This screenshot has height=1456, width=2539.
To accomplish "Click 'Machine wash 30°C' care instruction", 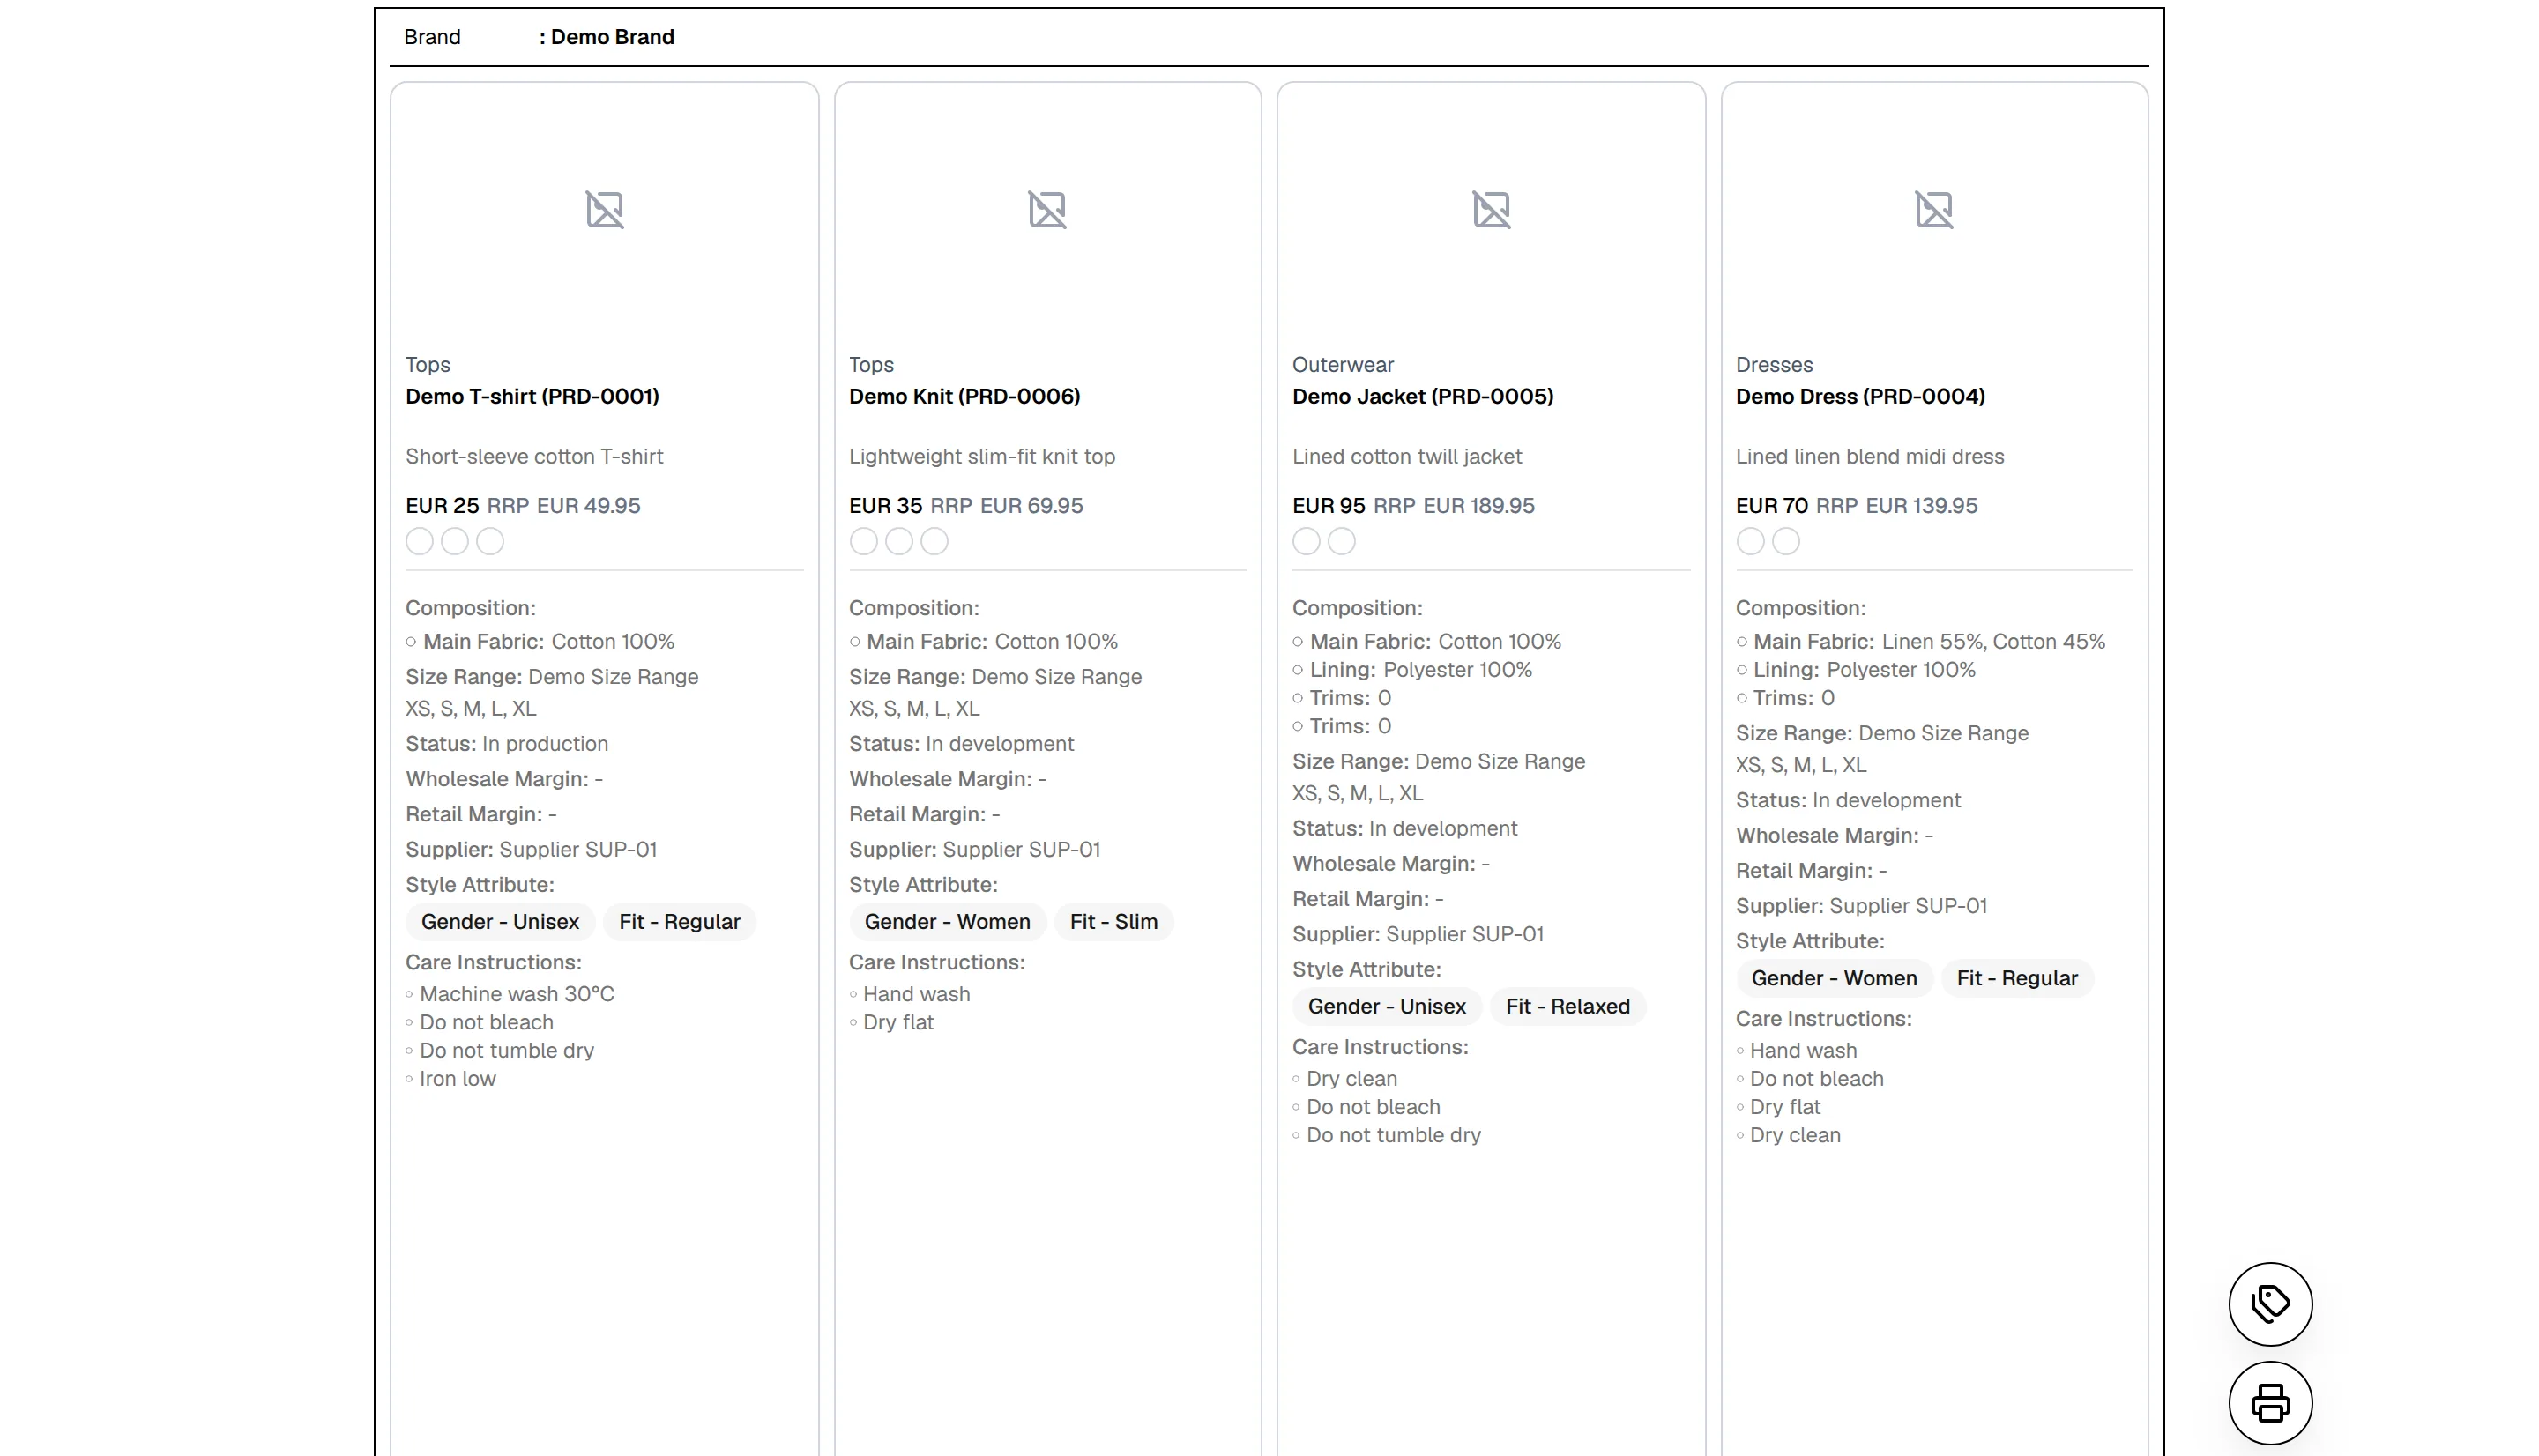I will point(517,994).
